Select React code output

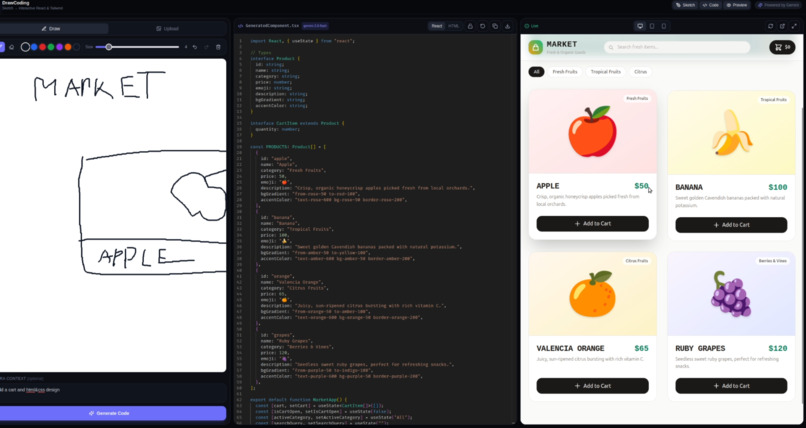436,26
